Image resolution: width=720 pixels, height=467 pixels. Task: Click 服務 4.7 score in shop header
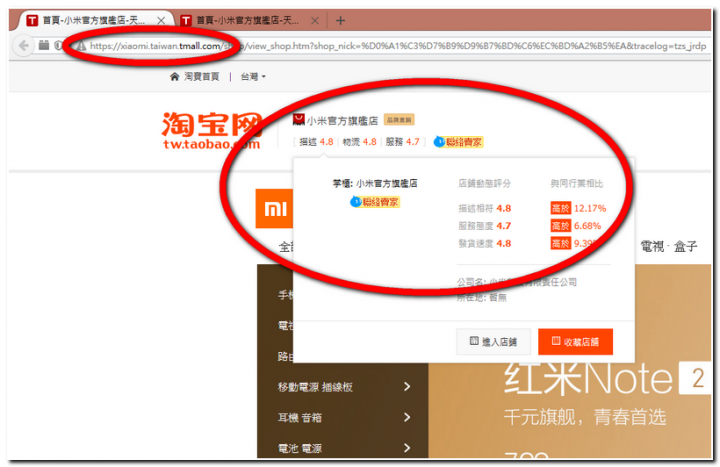pos(403,142)
